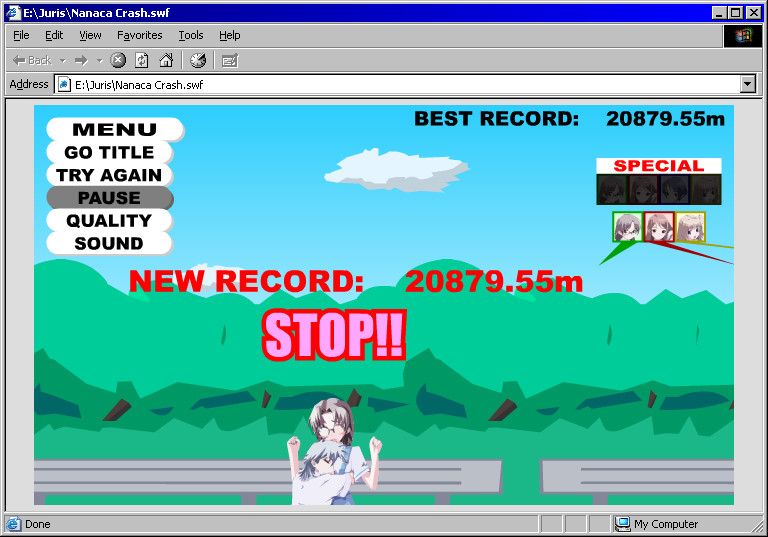This screenshot has height=537, width=768.
Task: Maximize the browser window
Action: [x=736, y=13]
